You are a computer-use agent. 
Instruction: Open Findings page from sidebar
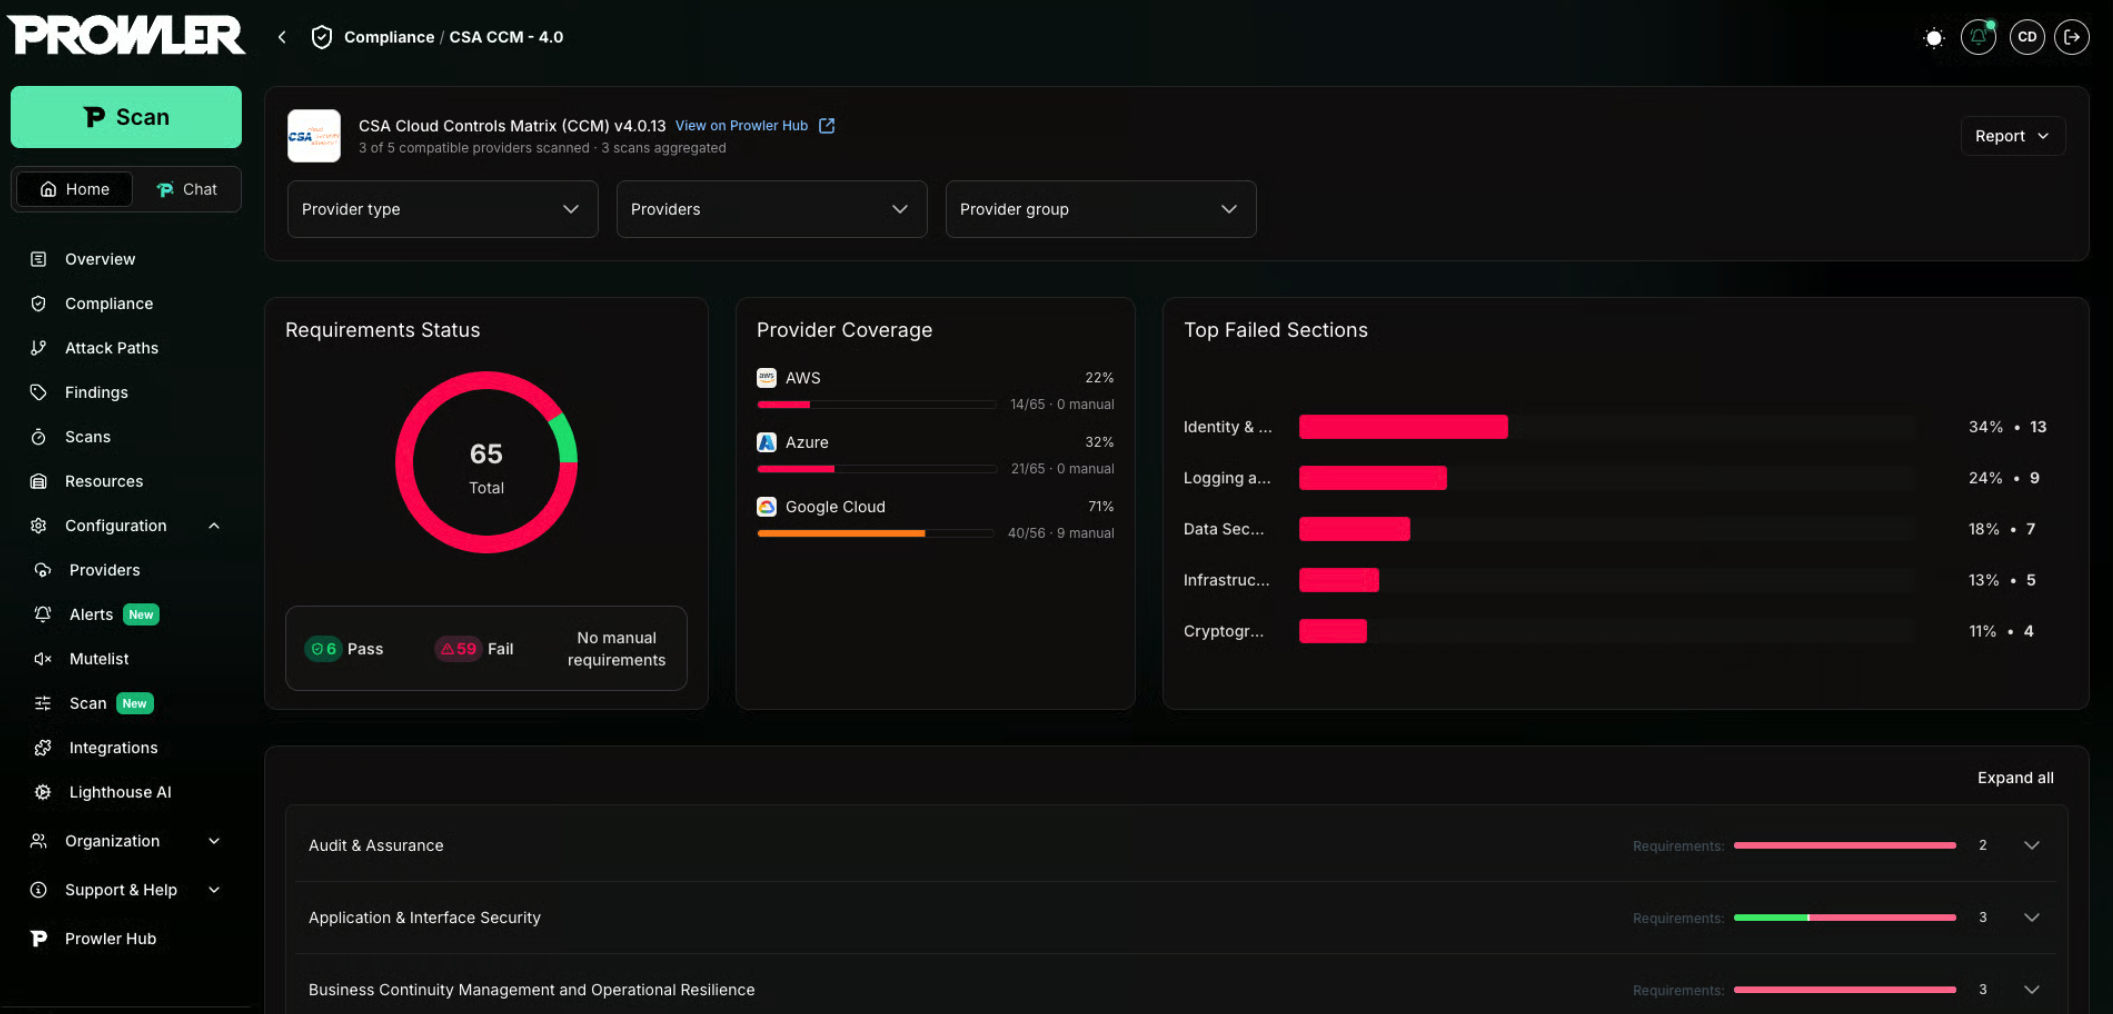click(x=96, y=392)
